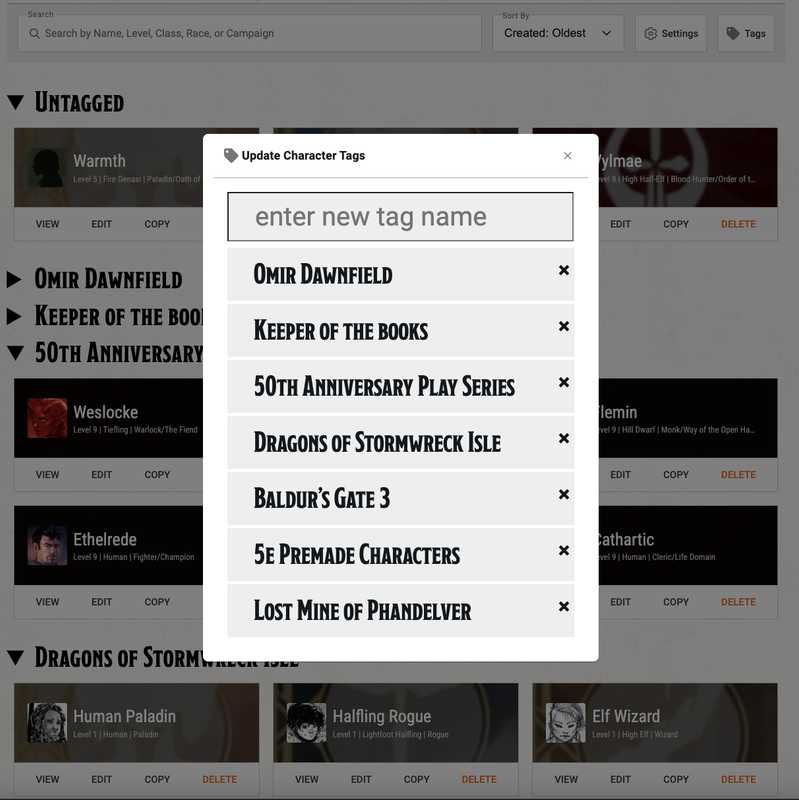Edit the Halfling Rogue character

click(361, 780)
